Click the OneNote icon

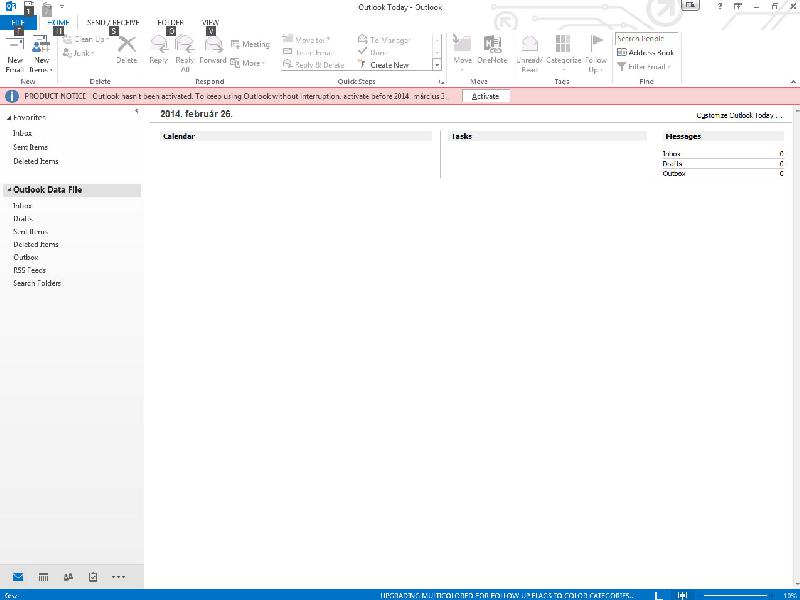click(492, 44)
